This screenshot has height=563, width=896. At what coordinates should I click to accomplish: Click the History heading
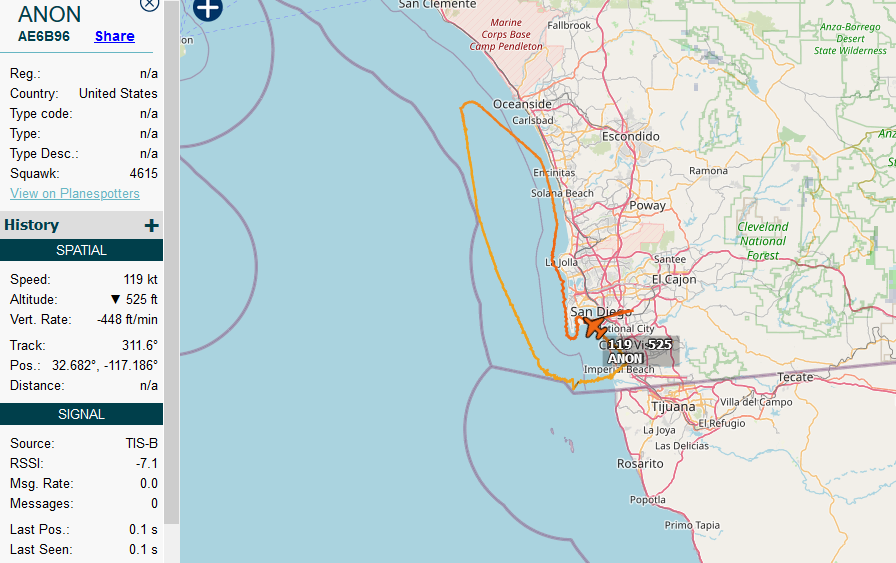pyautogui.click(x=31, y=225)
